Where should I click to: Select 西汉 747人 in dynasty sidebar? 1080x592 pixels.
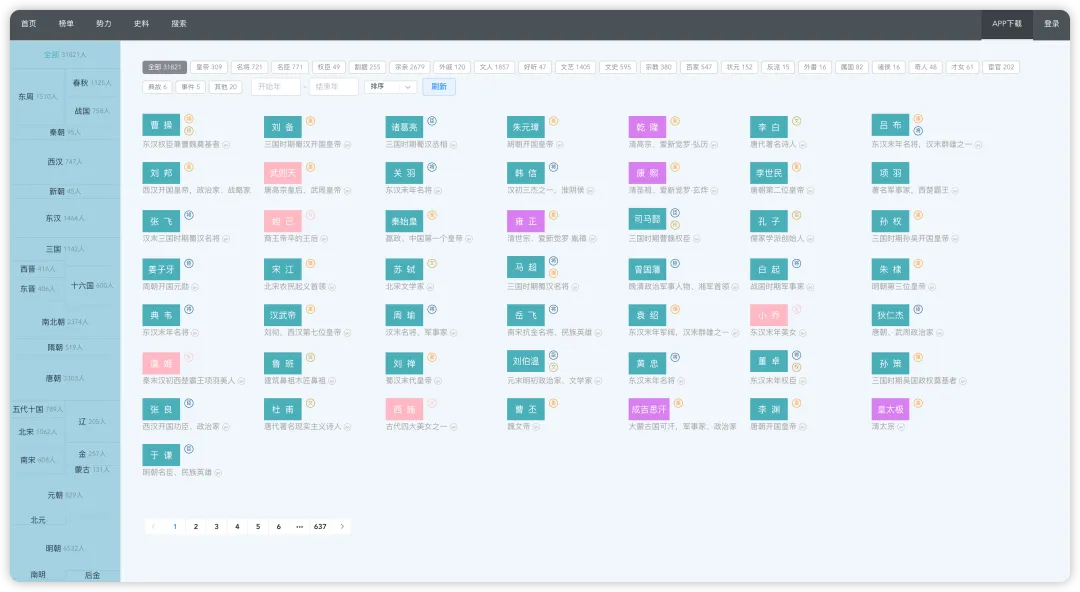pyautogui.click(x=65, y=162)
